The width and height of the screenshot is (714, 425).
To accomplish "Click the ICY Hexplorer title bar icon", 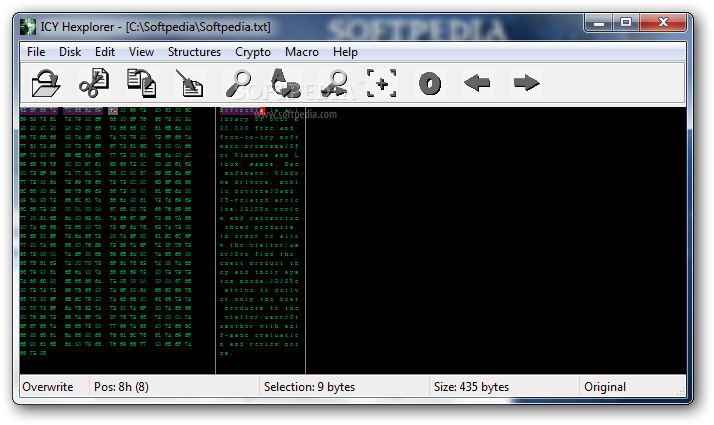I will pyautogui.click(x=28, y=27).
